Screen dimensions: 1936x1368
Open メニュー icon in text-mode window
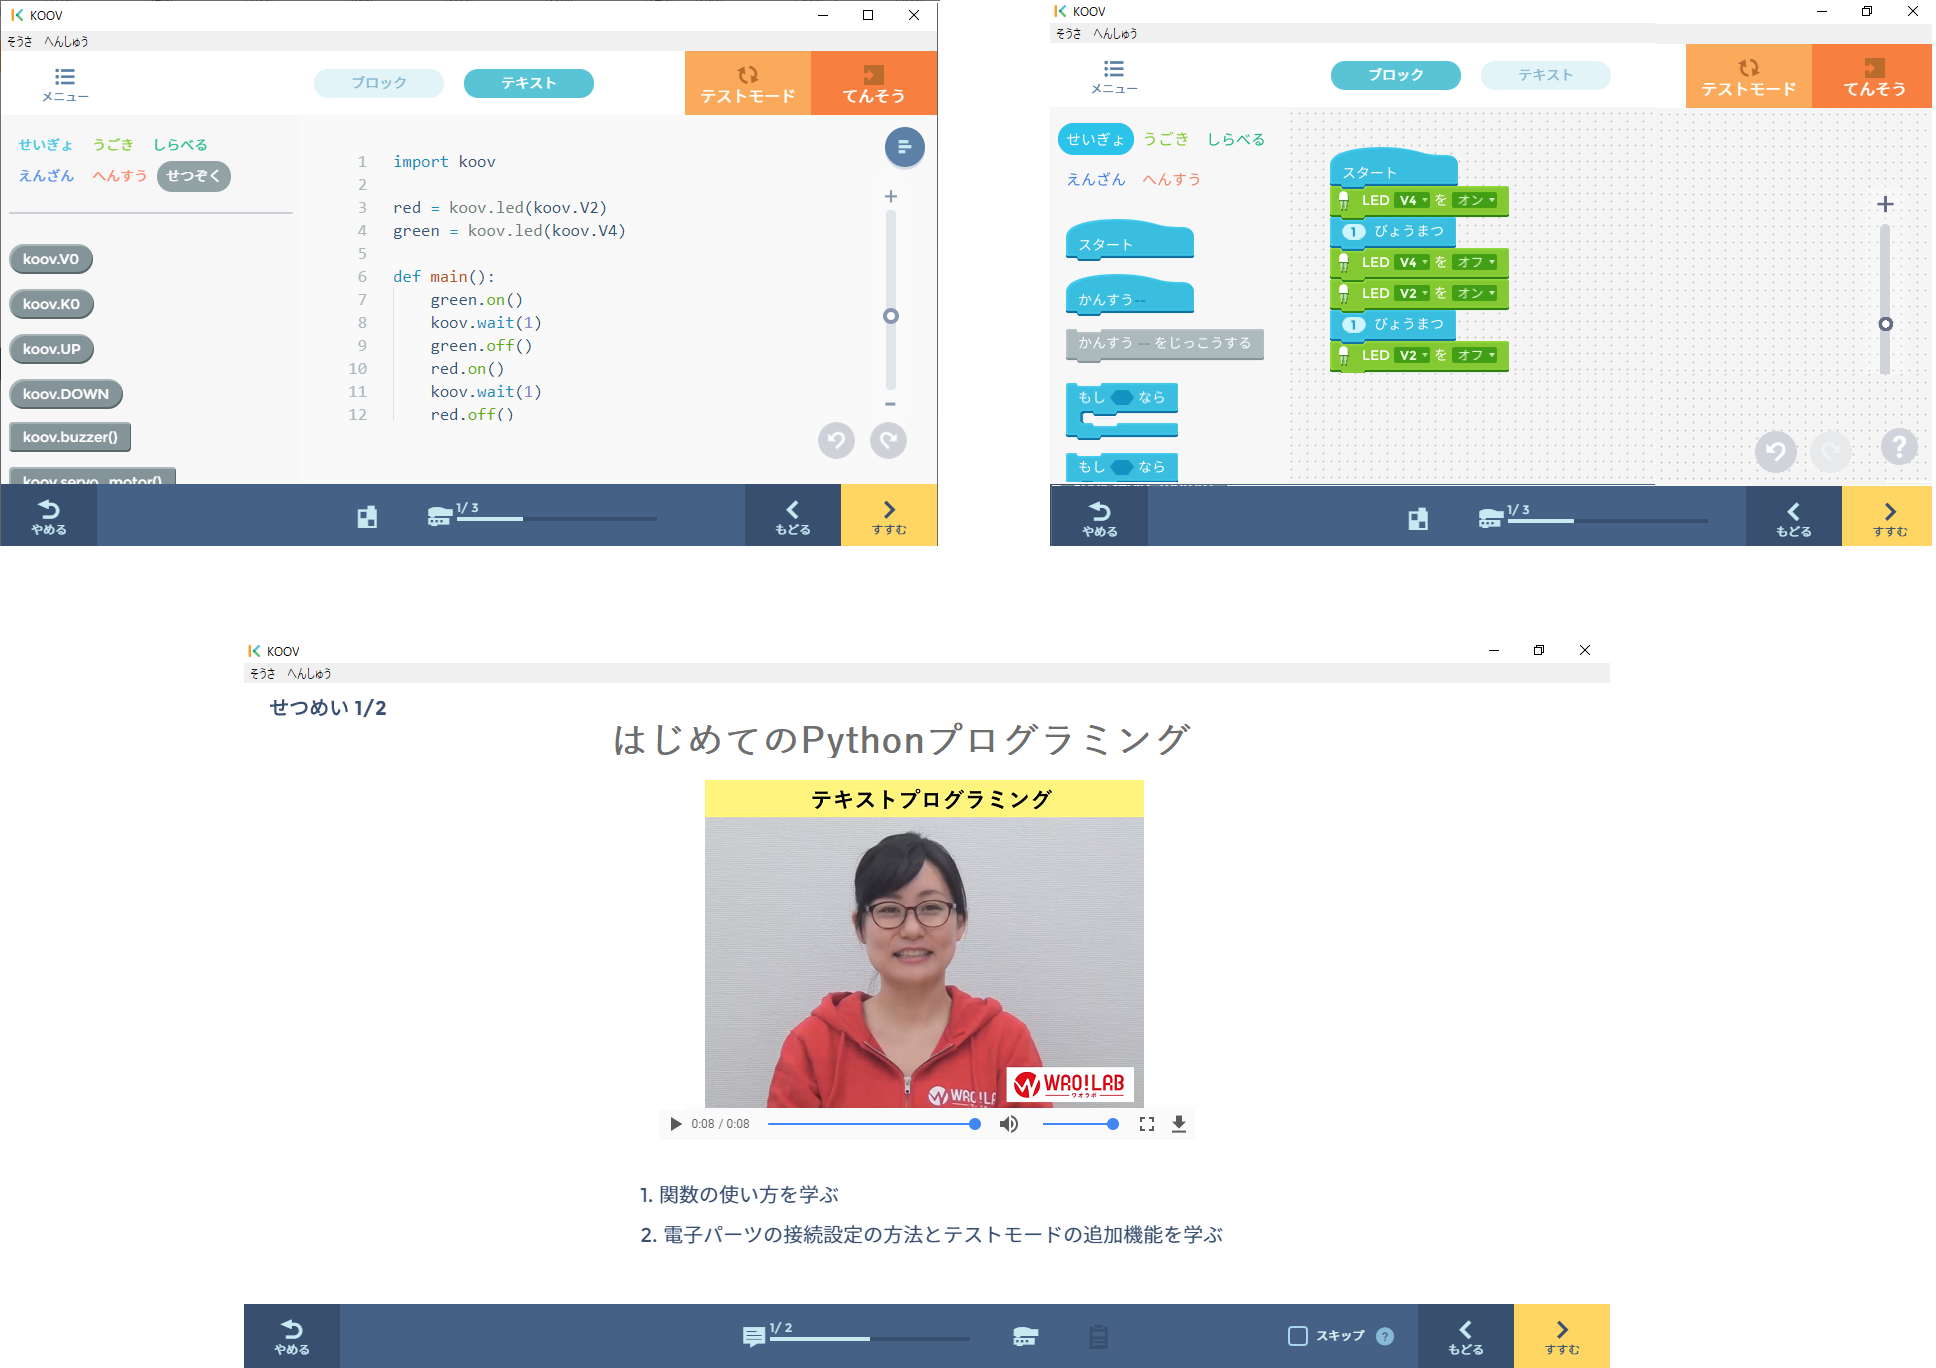[65, 84]
